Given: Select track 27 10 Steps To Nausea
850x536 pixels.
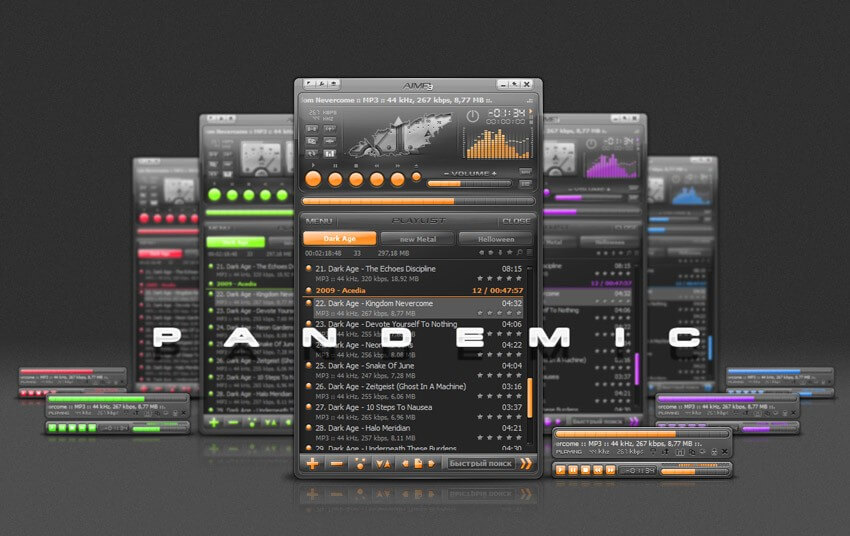Looking at the screenshot, I should (414, 412).
